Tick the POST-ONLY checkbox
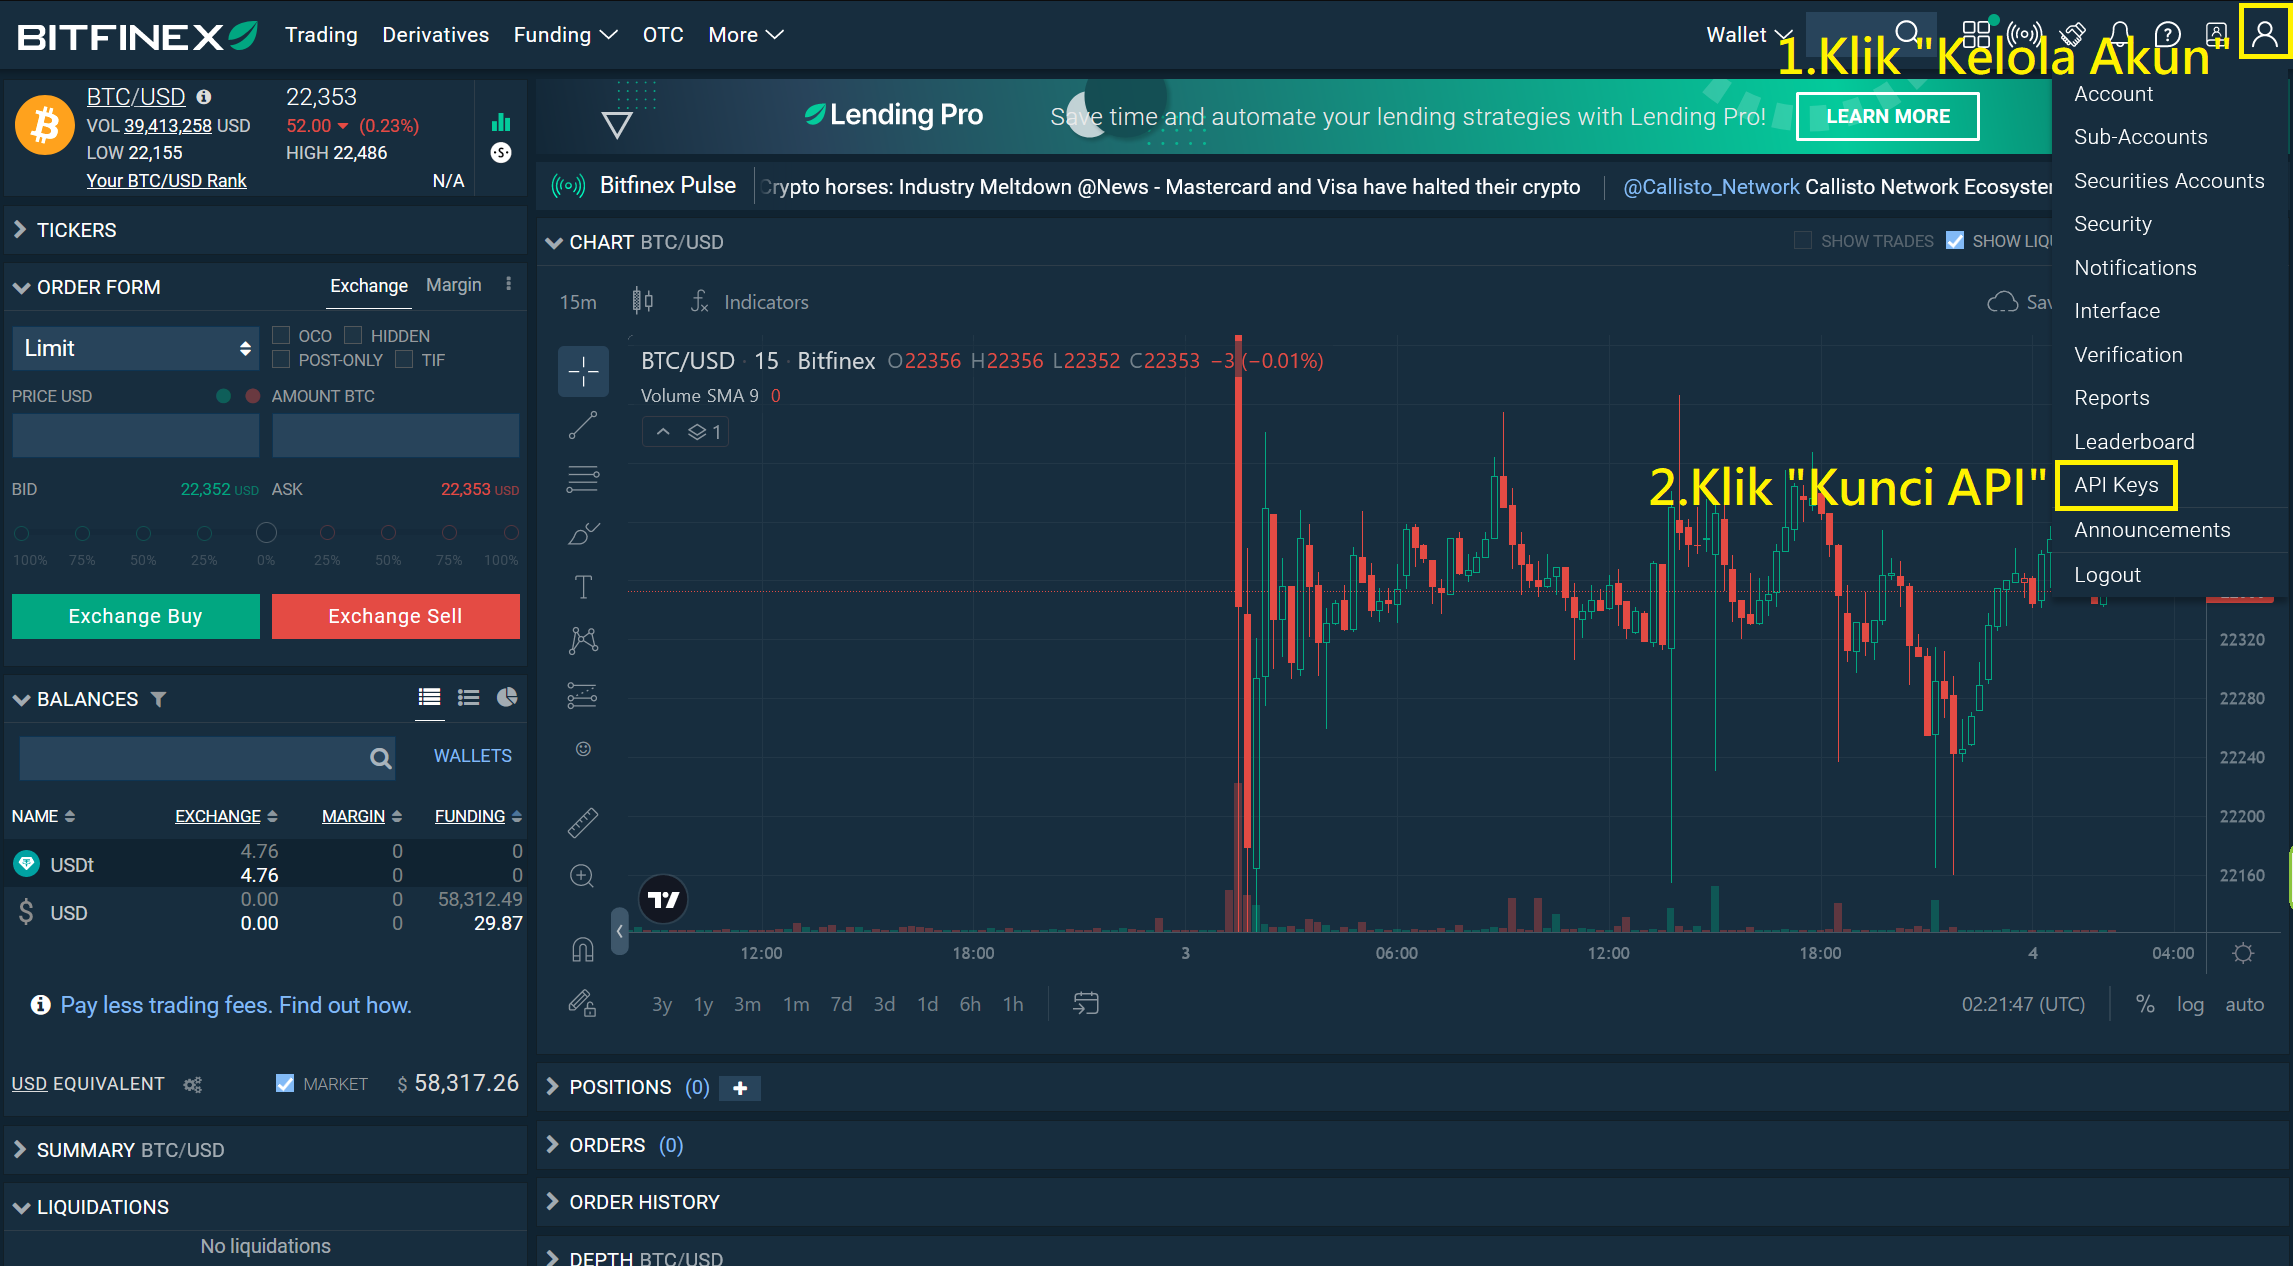 282,359
